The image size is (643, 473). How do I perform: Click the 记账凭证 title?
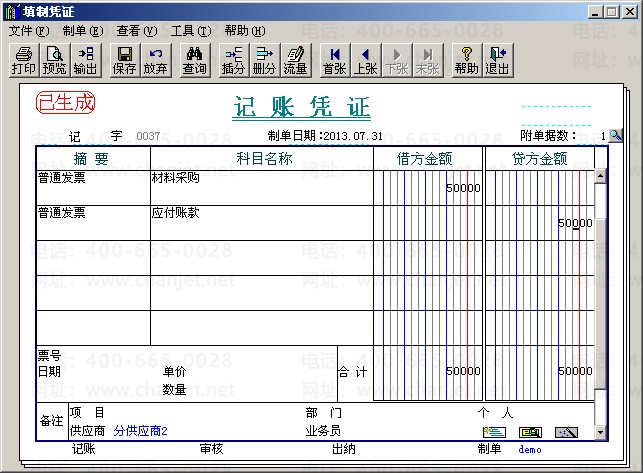coord(301,107)
